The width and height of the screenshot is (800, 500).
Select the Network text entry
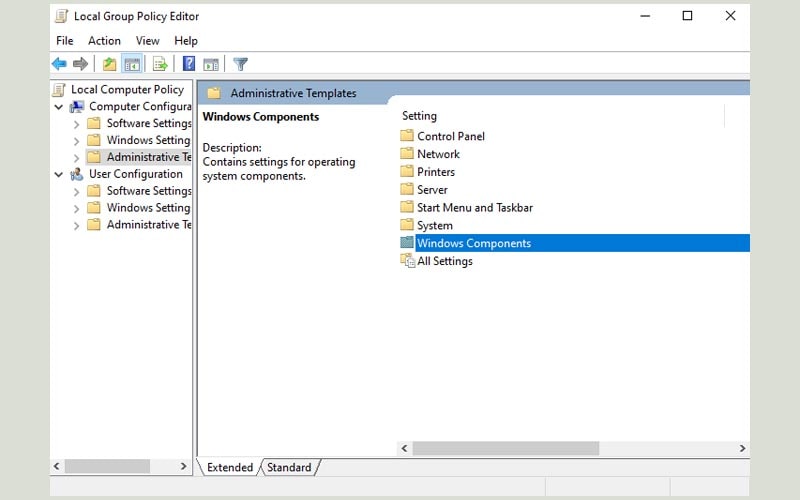click(x=438, y=154)
